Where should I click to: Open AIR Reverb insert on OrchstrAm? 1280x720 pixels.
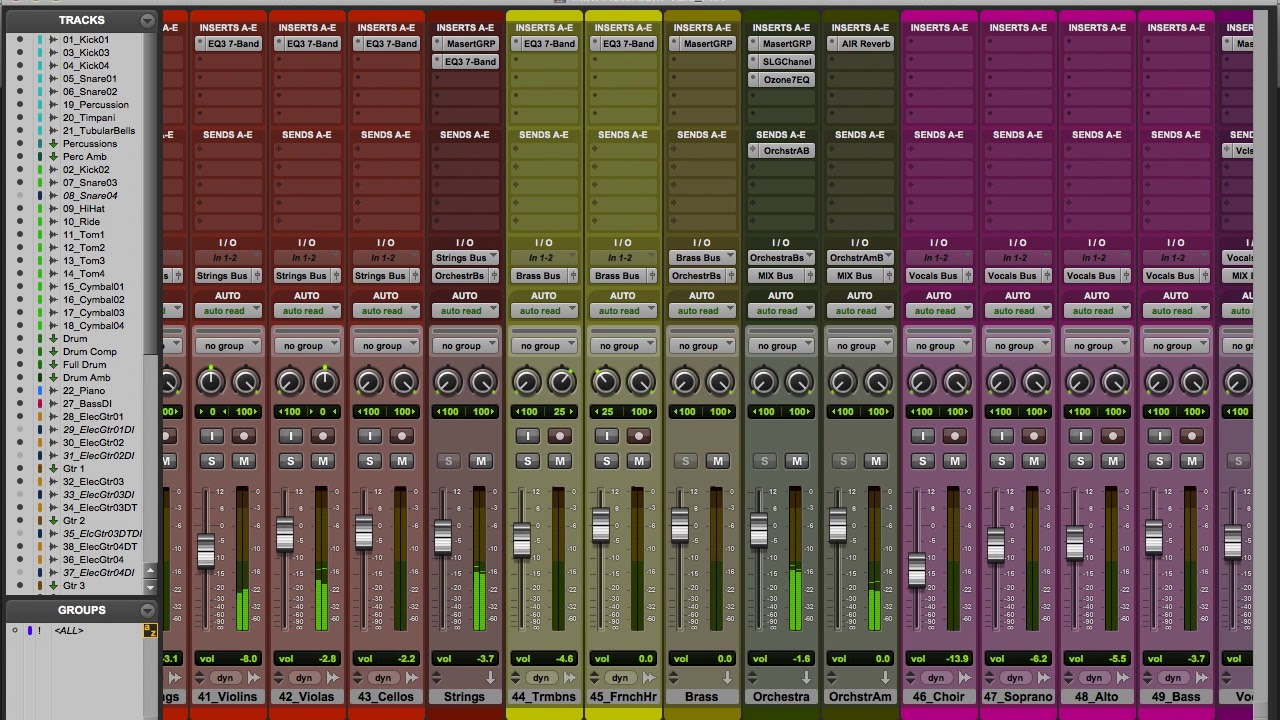(x=866, y=44)
